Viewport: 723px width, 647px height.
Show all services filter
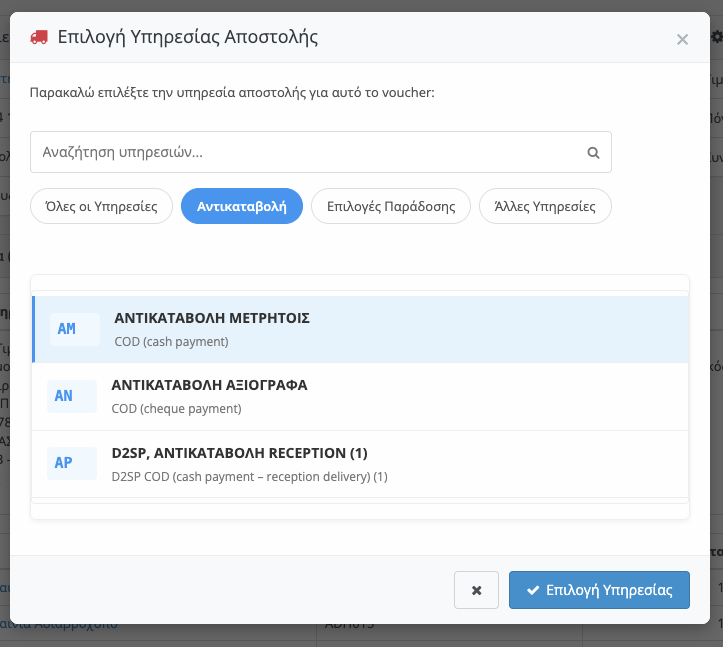pos(101,206)
